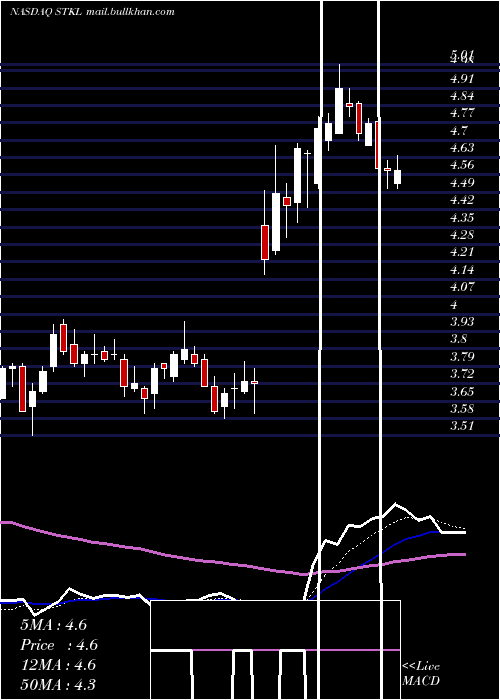Click the 4.7 price axis label
Screen dimensions: 500x700
click(x=458, y=131)
